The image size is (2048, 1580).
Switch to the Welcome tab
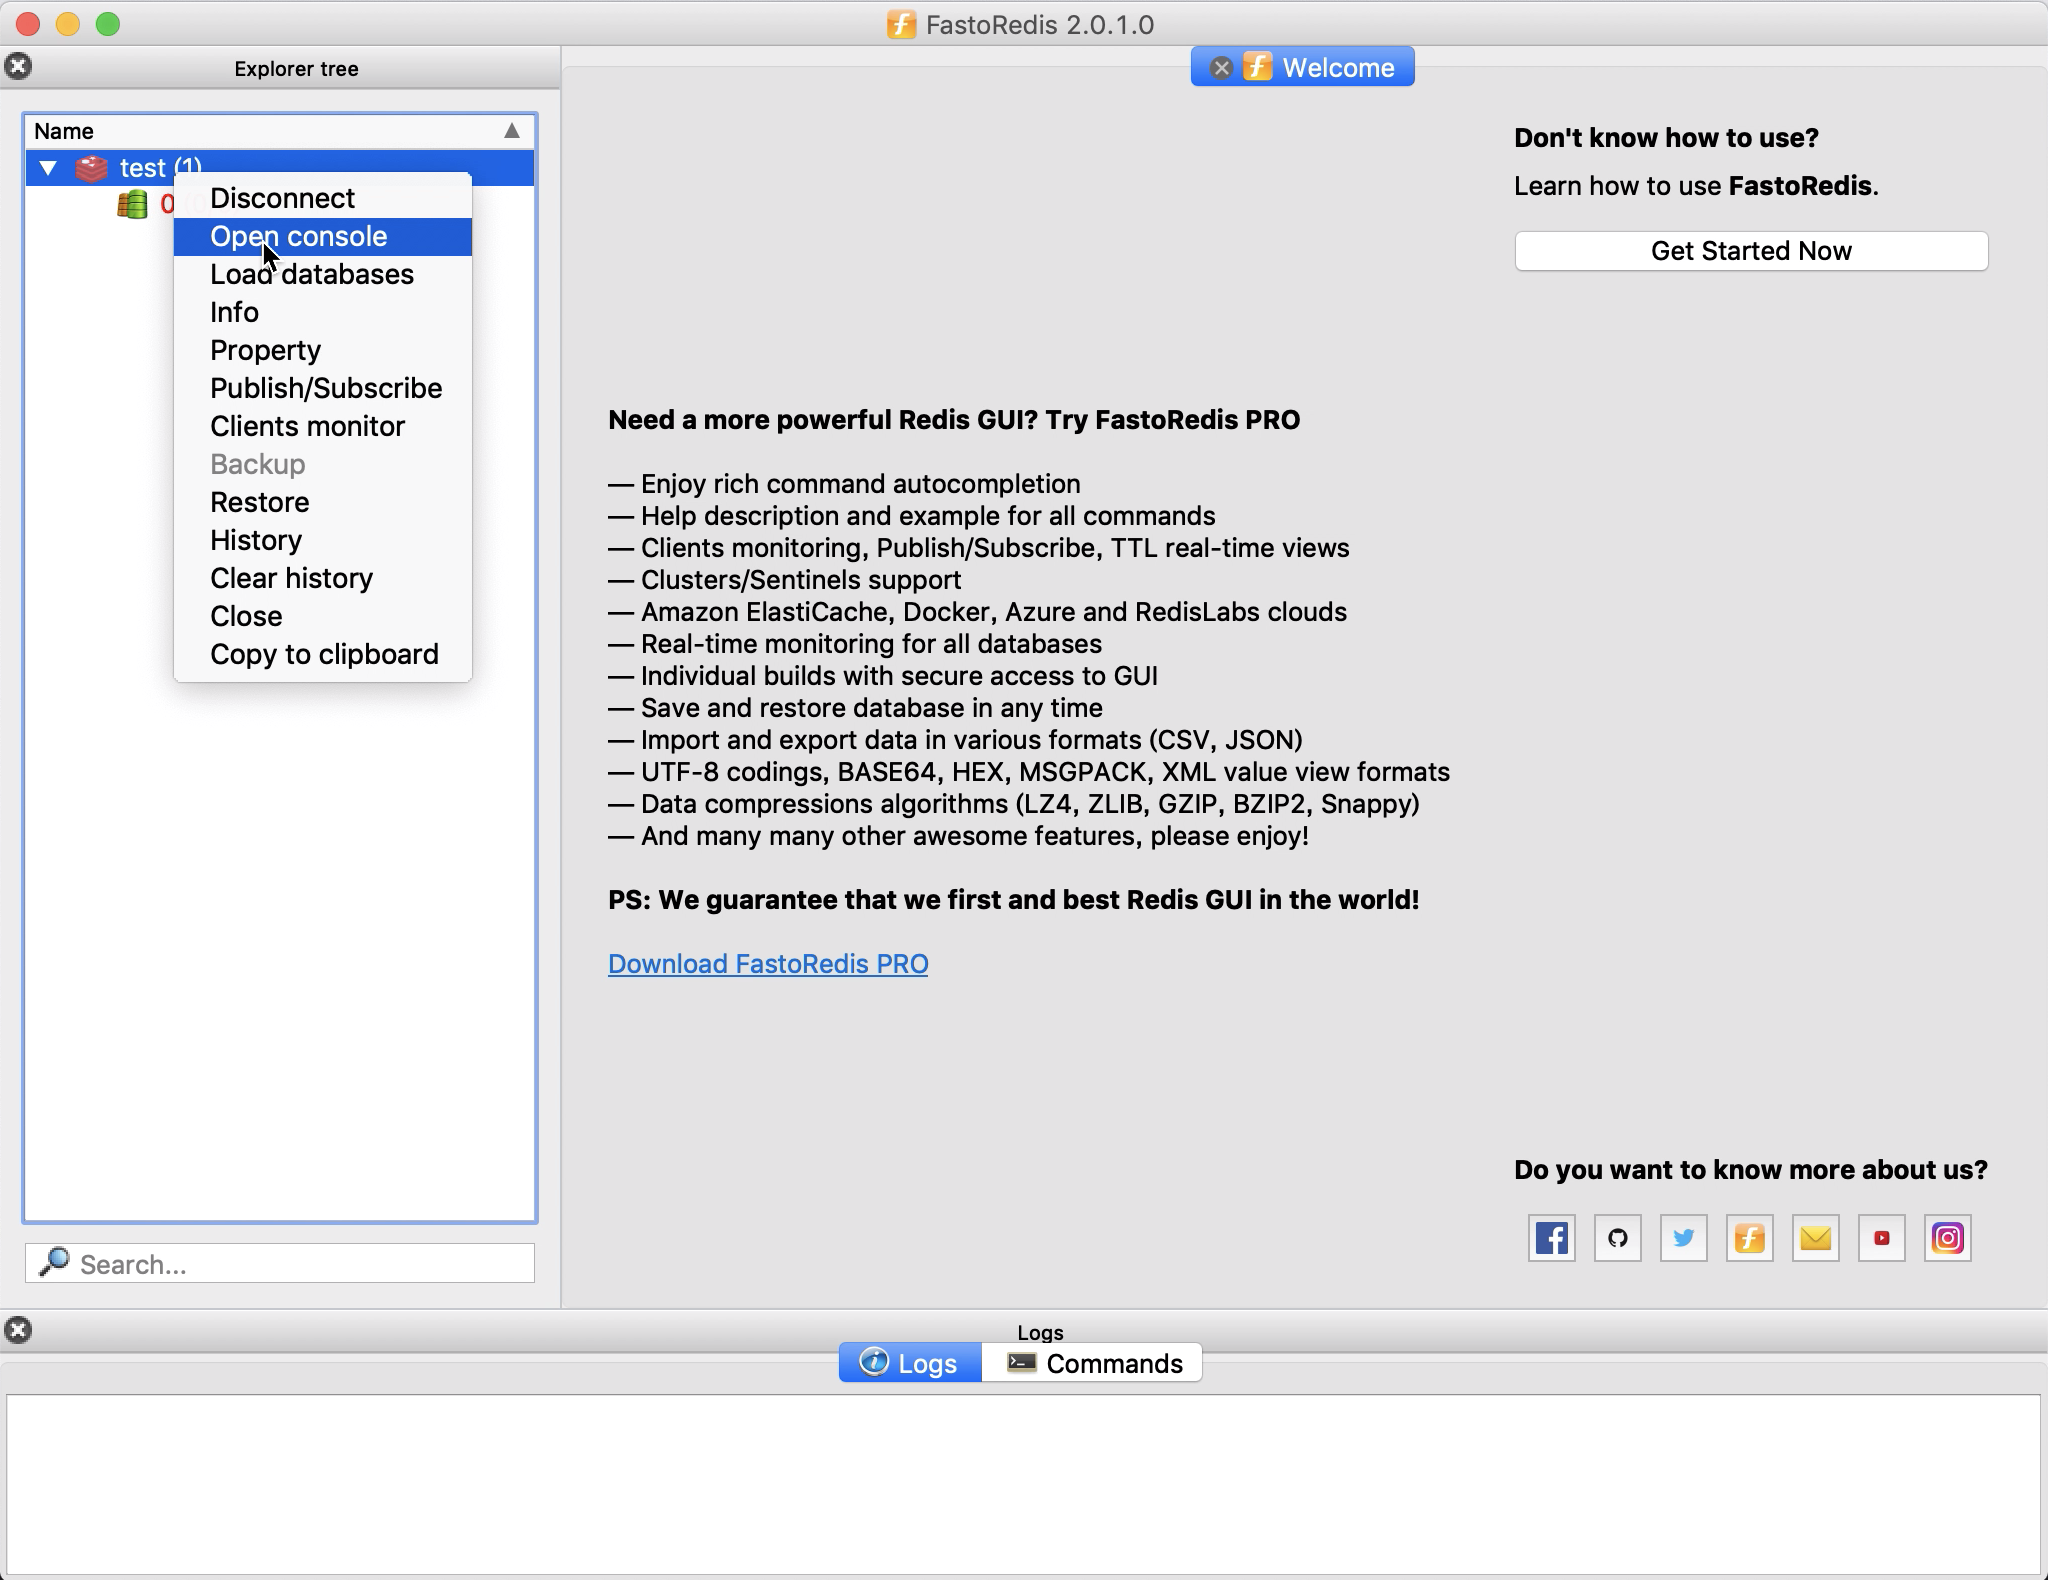click(x=1302, y=67)
